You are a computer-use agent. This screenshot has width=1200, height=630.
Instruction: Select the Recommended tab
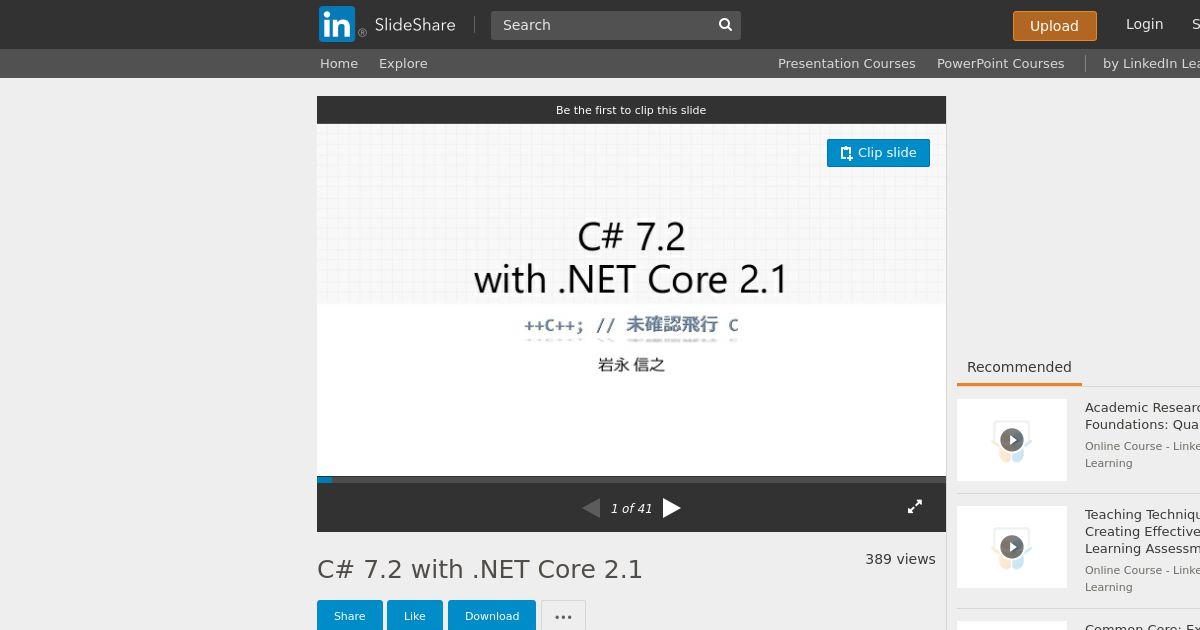click(x=1019, y=367)
